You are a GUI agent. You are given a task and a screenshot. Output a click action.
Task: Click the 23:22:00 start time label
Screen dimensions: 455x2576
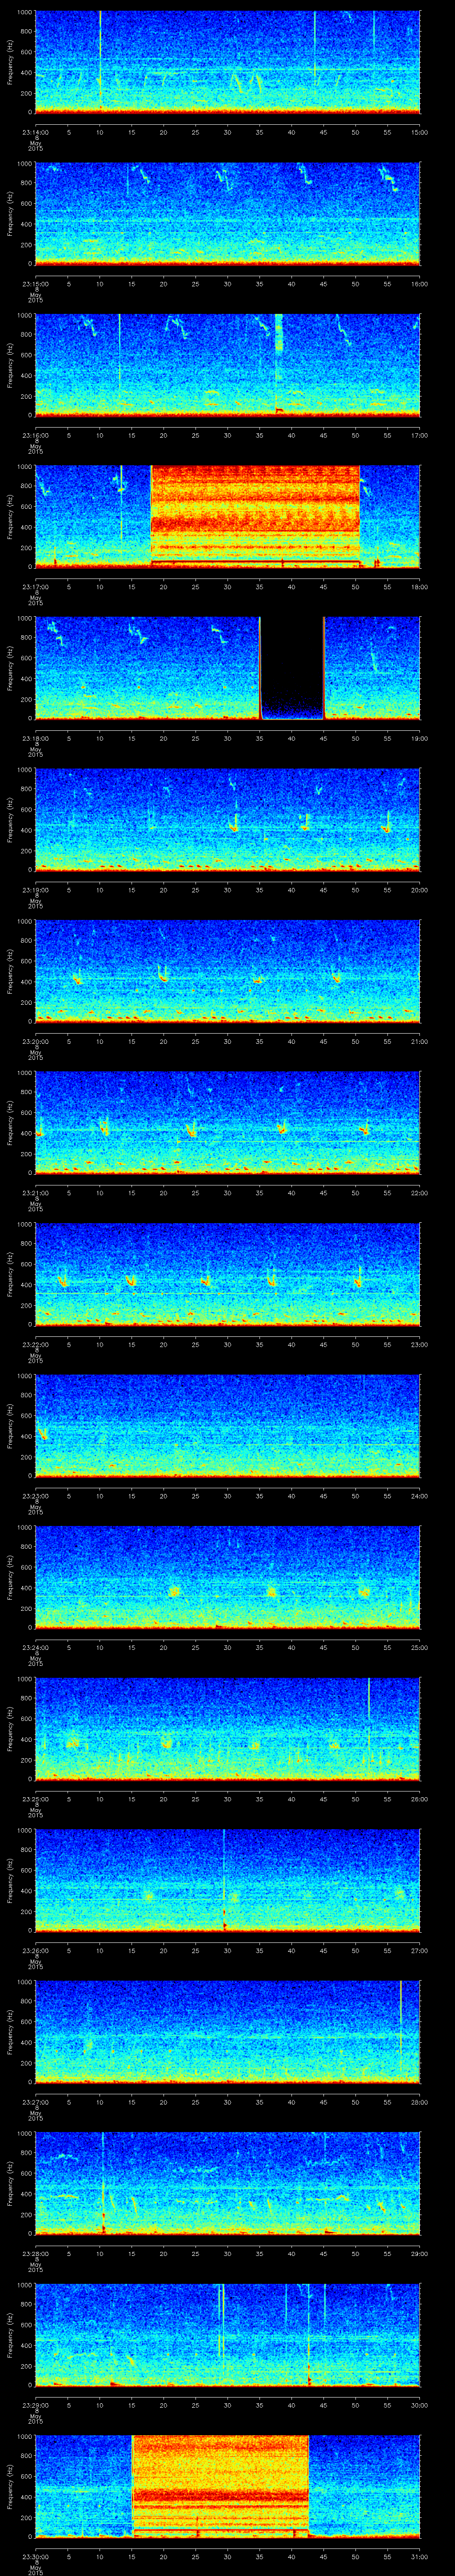(35, 1344)
